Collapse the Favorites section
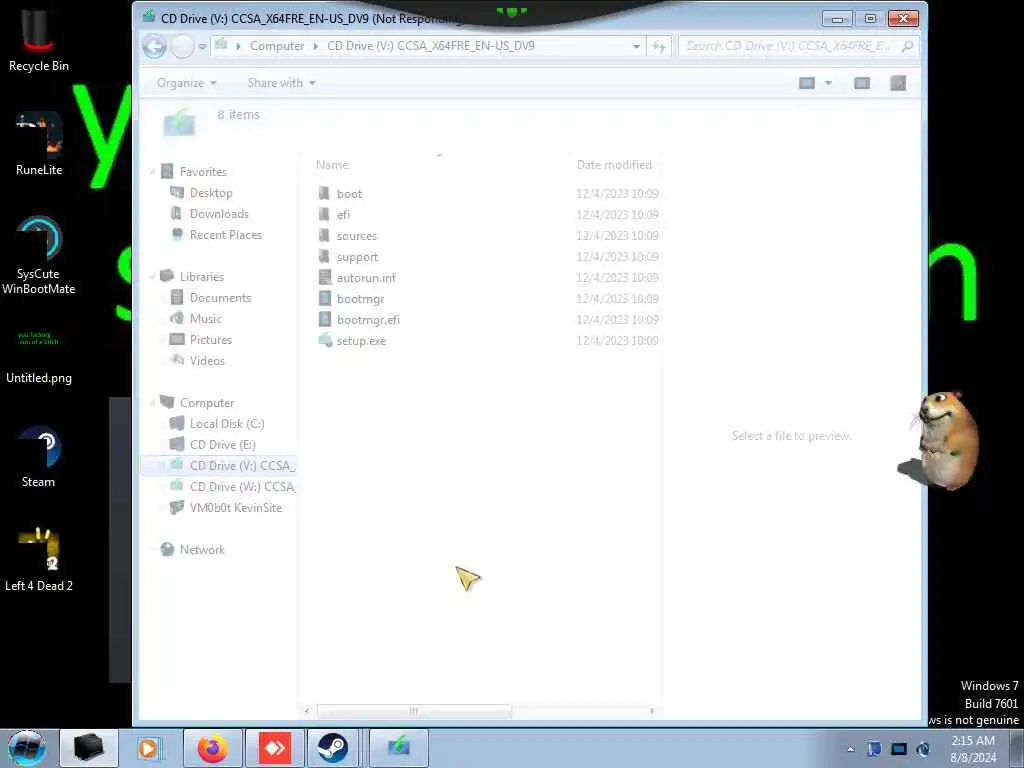Screen dimensions: 1024x768 pyautogui.click(x=152, y=172)
